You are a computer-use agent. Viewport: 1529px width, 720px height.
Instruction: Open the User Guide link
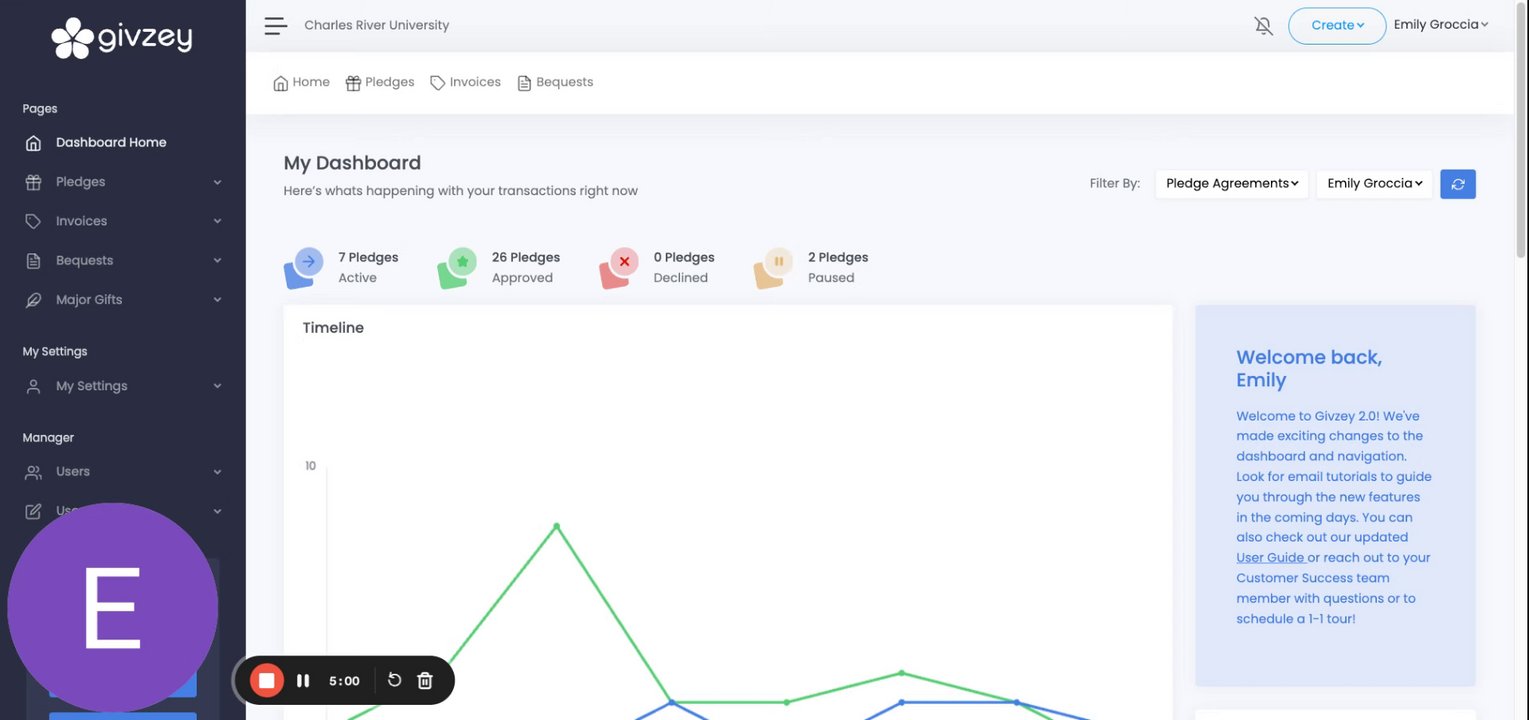(1270, 558)
